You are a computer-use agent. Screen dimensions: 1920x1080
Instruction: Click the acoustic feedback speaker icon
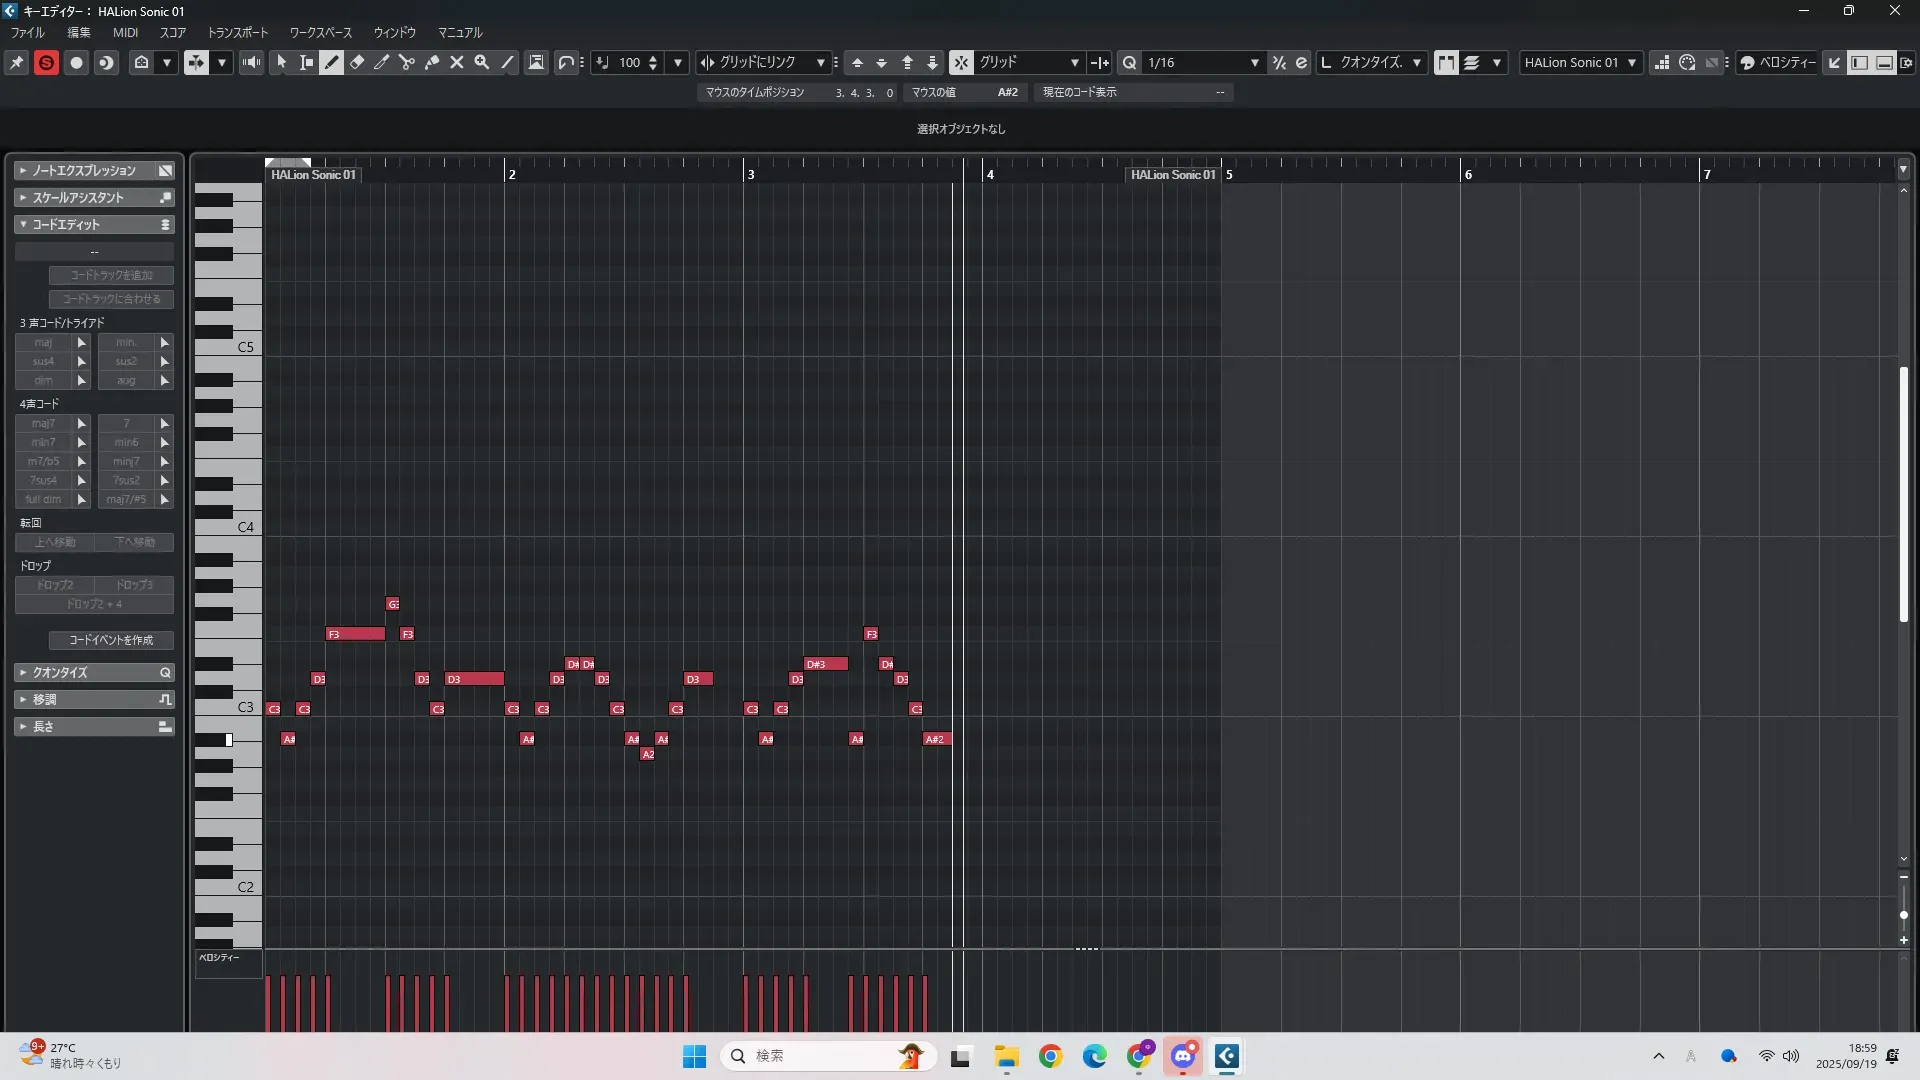pos(251,62)
